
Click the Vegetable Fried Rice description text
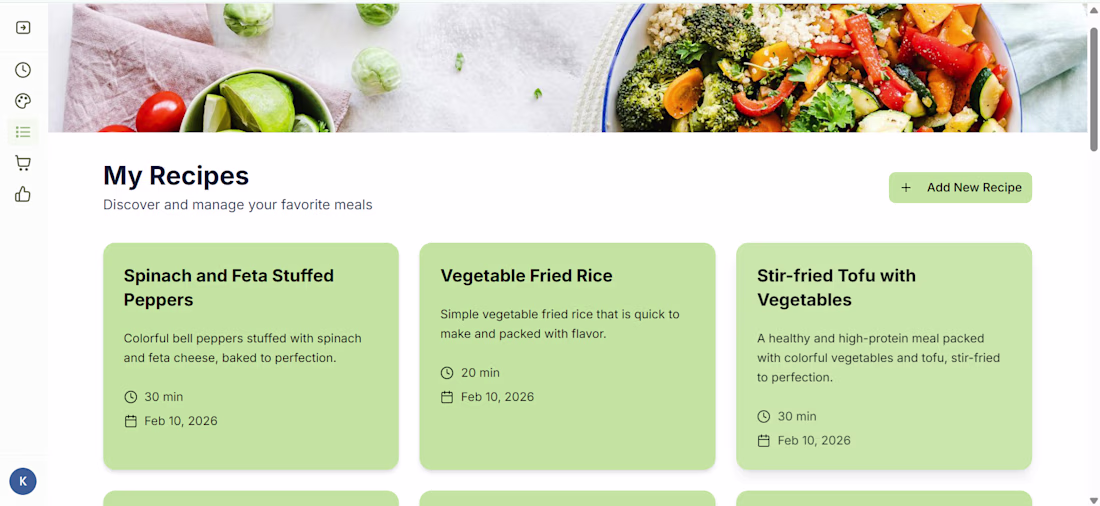point(560,324)
